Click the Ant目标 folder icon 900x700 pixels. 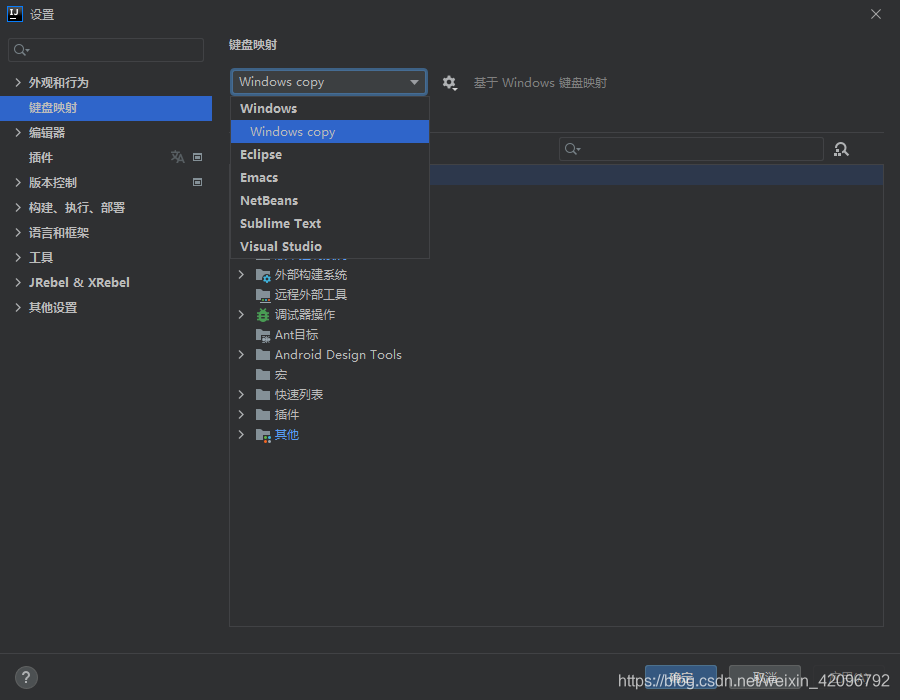click(263, 335)
